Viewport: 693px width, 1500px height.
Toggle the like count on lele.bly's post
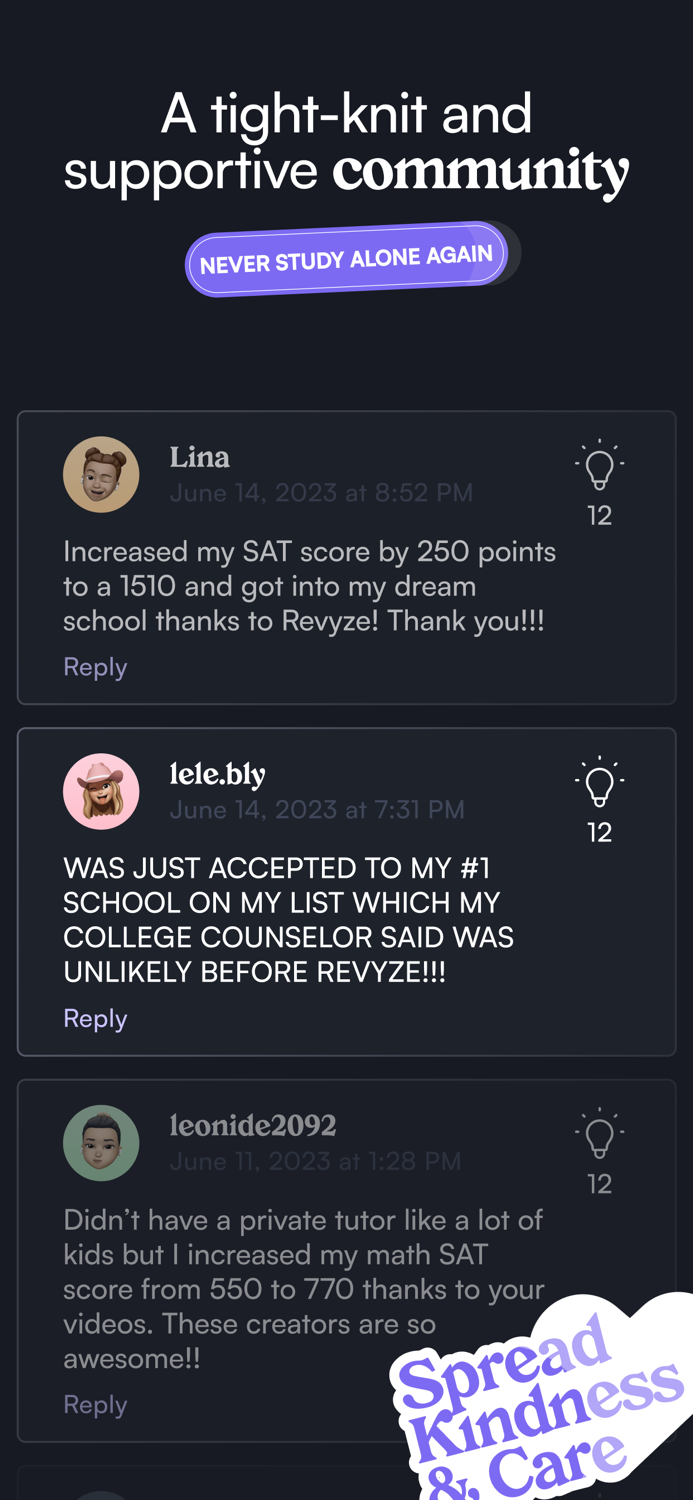tap(599, 833)
